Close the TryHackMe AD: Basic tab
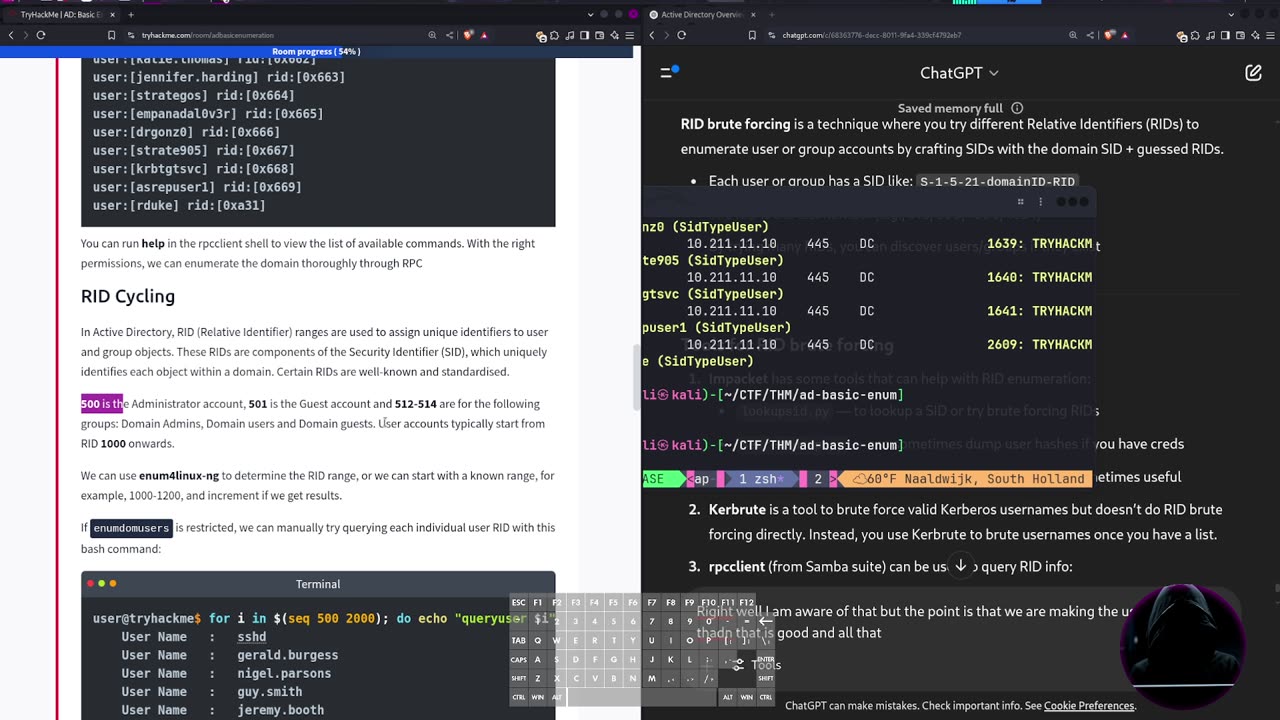Image resolution: width=1280 pixels, height=720 pixels. coord(111,14)
